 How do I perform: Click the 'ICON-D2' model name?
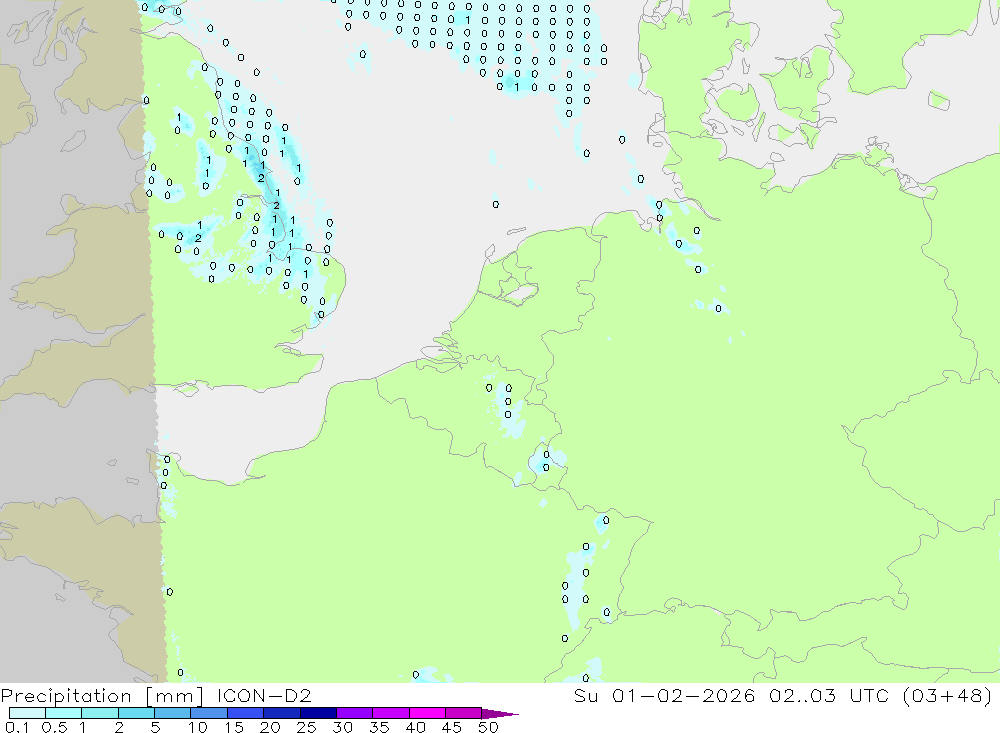(x=264, y=695)
